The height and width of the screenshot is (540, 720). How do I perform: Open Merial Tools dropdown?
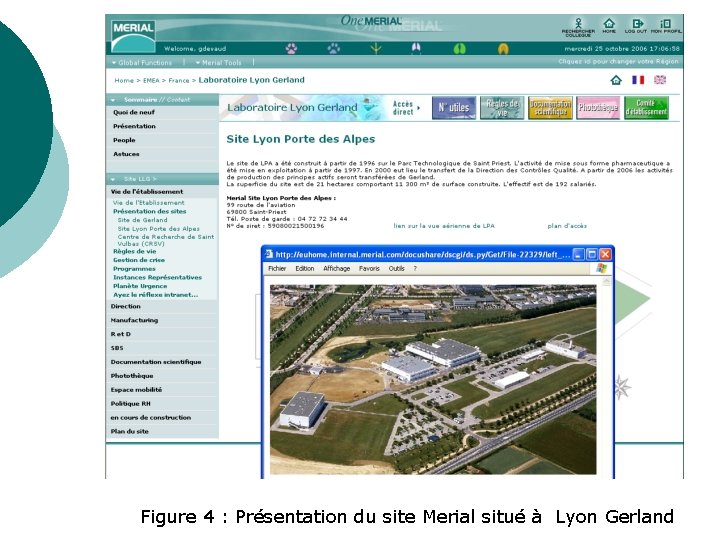[219, 62]
